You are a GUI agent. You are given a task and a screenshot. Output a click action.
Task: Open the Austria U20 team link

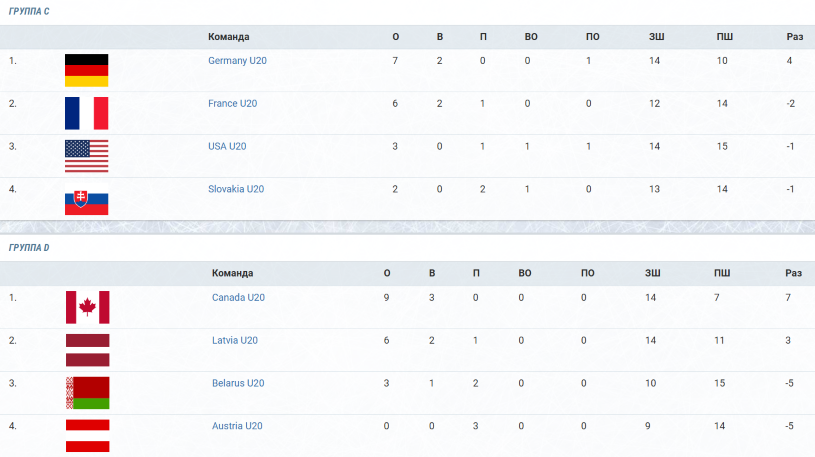237,426
